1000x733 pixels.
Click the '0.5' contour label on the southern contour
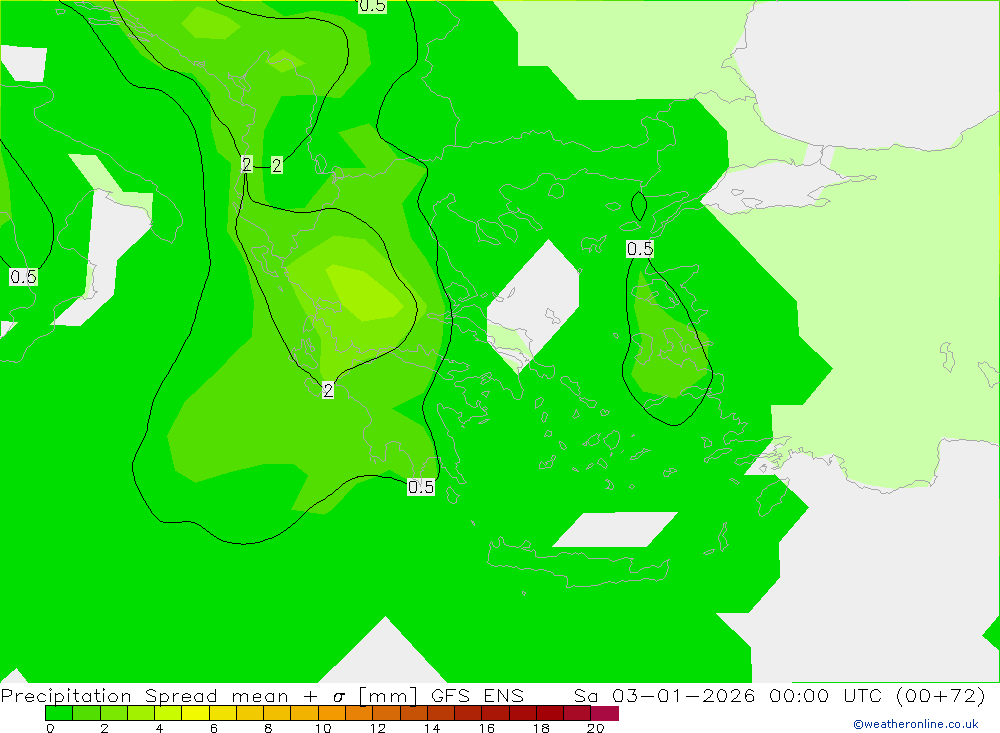click(x=421, y=487)
